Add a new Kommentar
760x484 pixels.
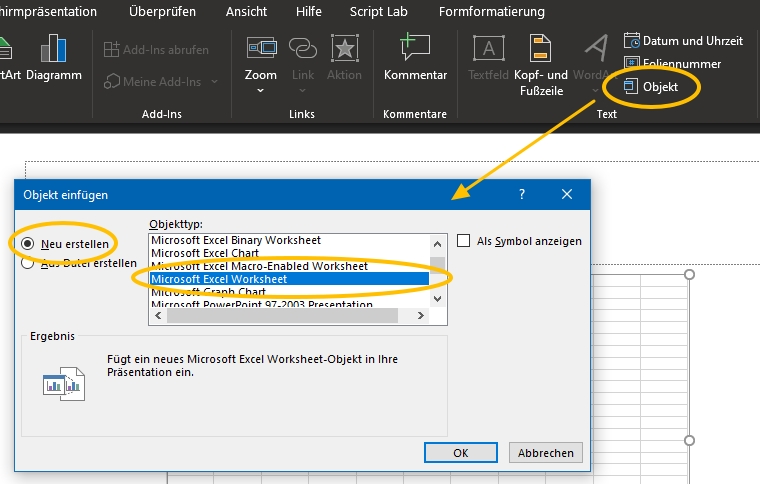415,57
